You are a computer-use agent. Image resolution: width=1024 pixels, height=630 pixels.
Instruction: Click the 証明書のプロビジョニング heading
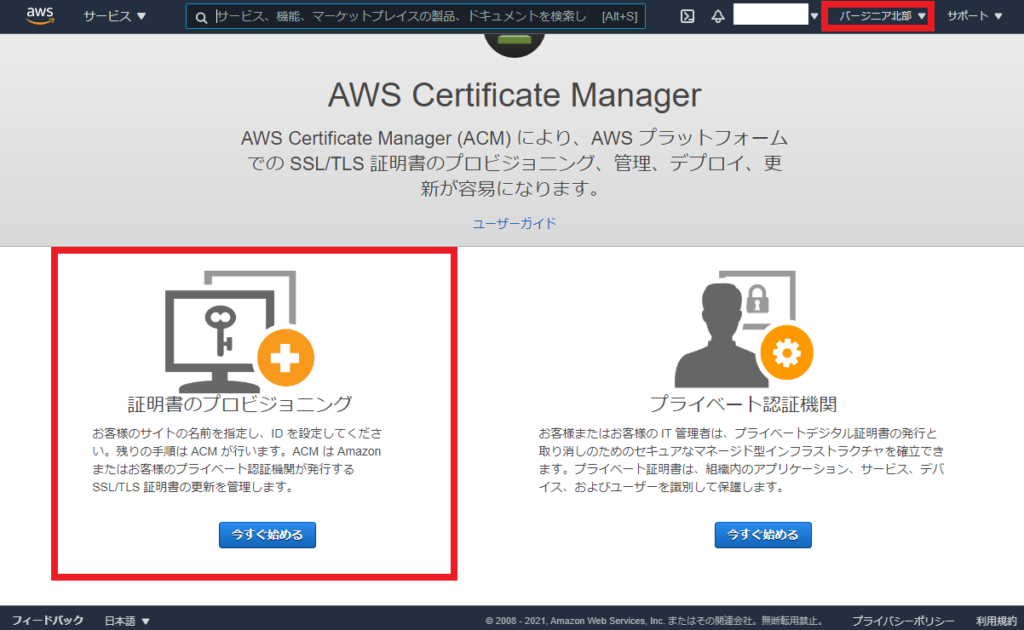pos(240,404)
